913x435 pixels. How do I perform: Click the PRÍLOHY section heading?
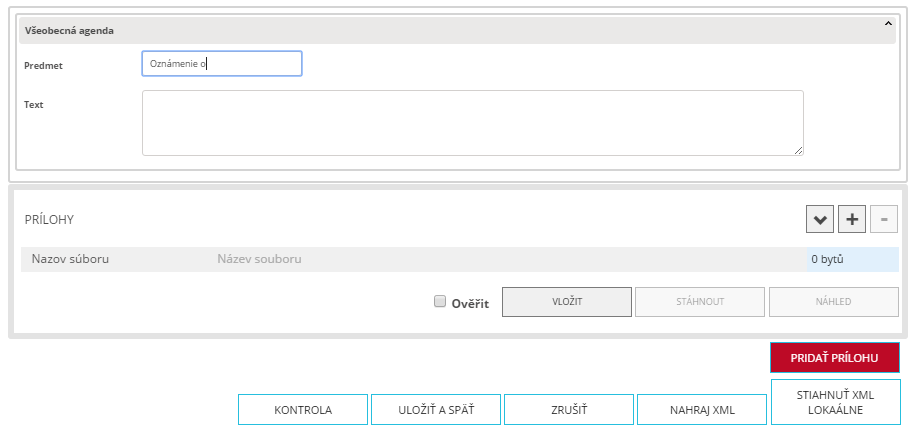pyautogui.click(x=50, y=219)
